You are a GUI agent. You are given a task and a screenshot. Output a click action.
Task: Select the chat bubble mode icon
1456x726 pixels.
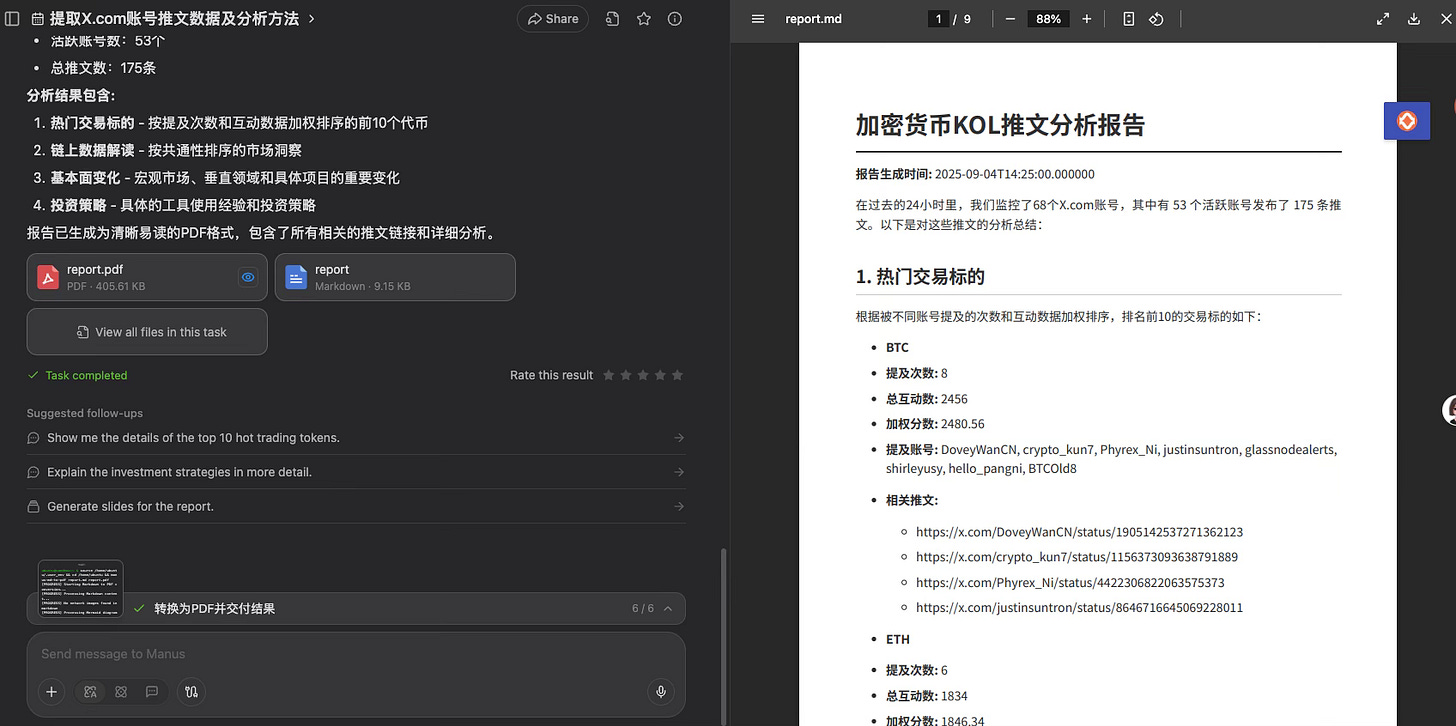pos(152,691)
